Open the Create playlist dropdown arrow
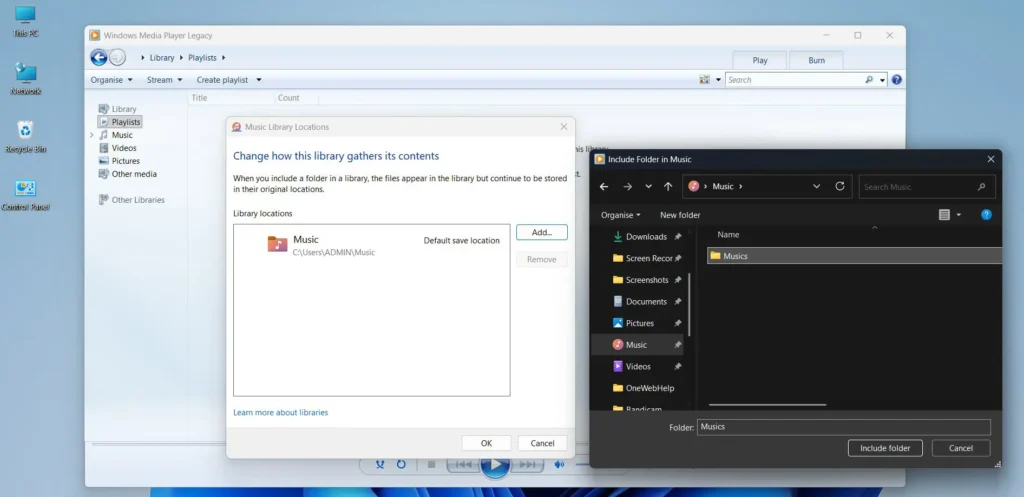The height and width of the screenshot is (497, 1024). [x=259, y=80]
